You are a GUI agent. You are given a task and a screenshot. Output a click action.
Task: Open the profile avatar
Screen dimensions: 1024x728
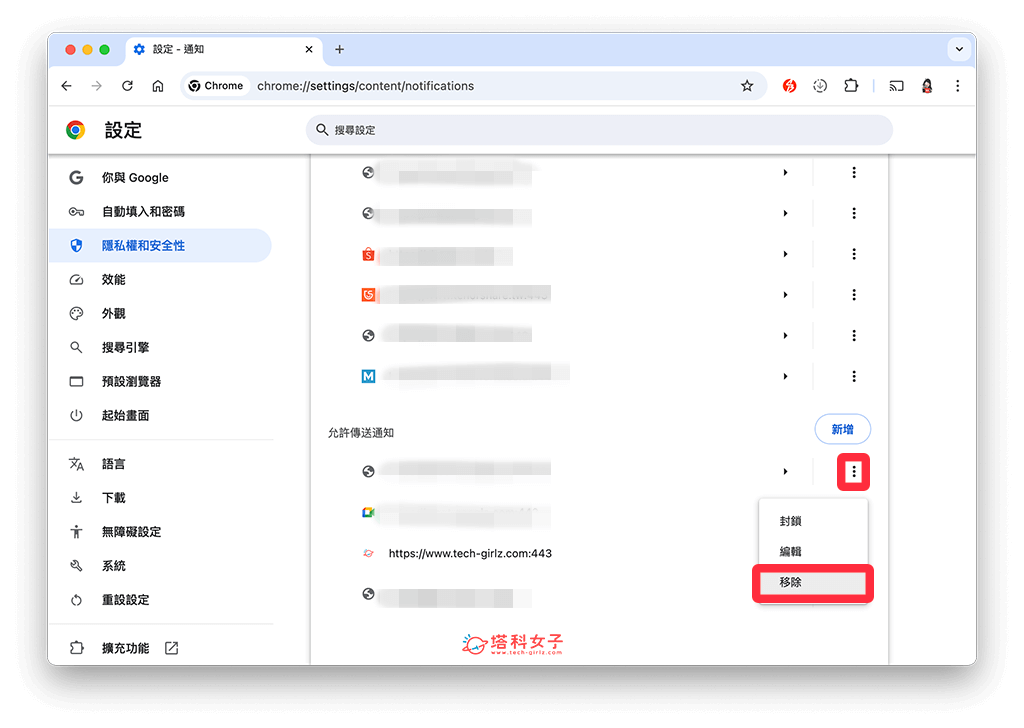coord(927,86)
